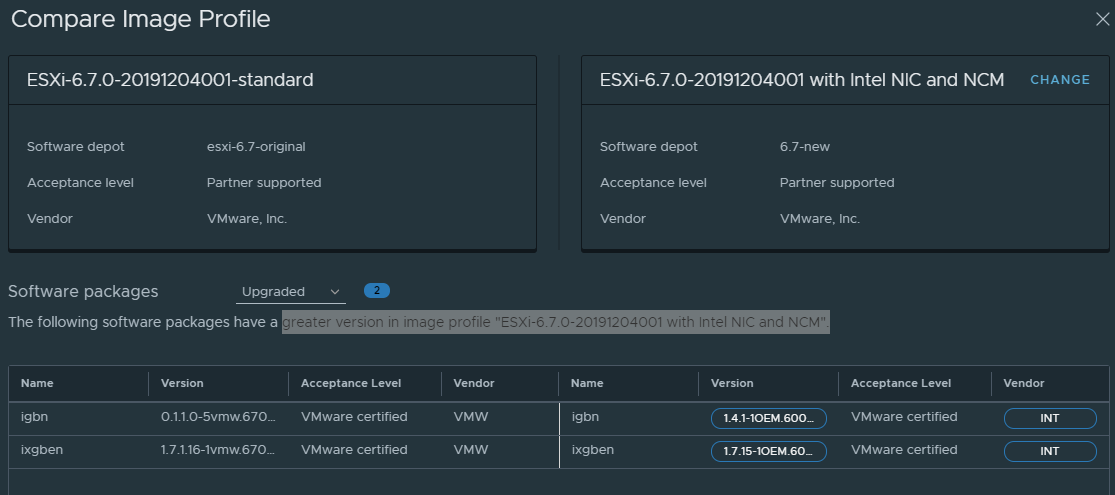Image resolution: width=1115 pixels, height=495 pixels.
Task: Sort by Name in the Intel NIC profile table
Action: pos(587,383)
